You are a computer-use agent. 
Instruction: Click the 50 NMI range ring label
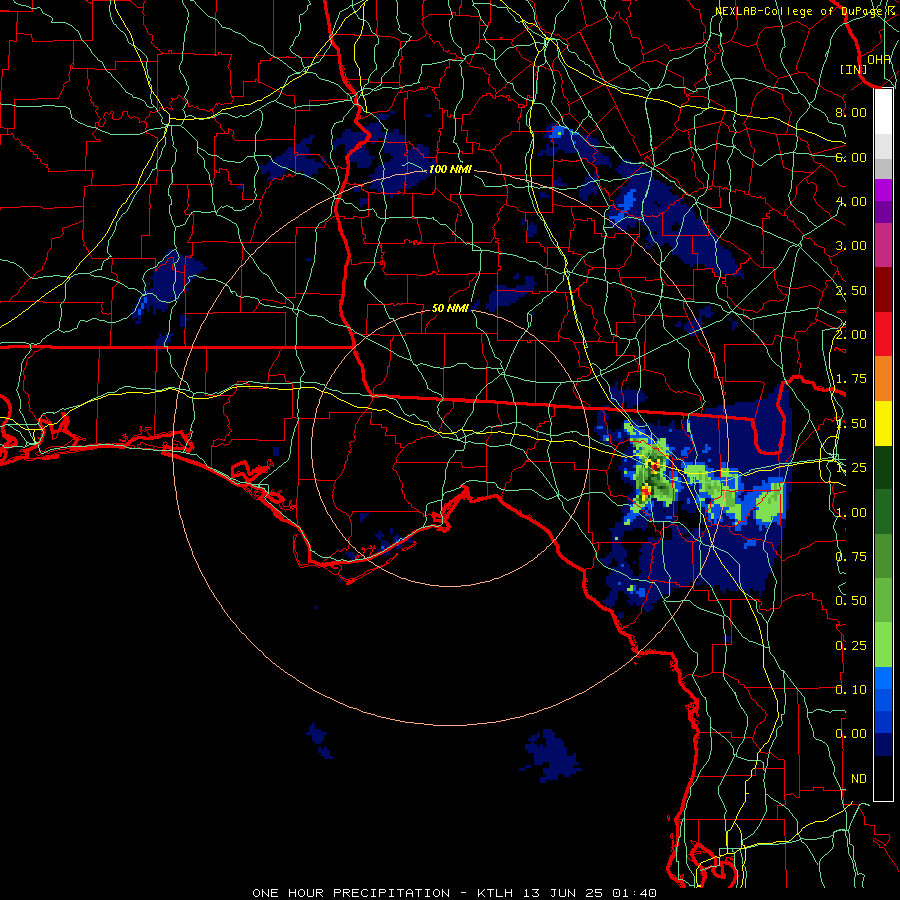click(x=450, y=308)
